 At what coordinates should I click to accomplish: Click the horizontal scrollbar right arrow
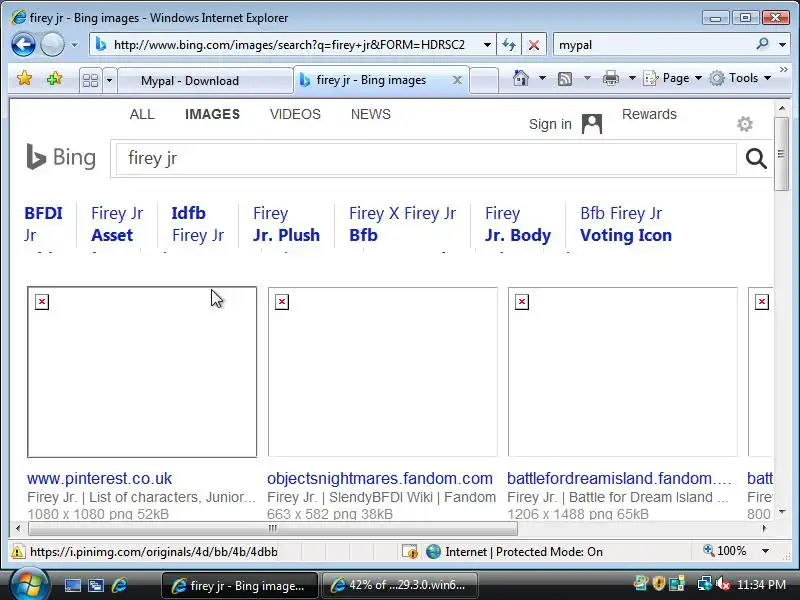click(x=764, y=529)
